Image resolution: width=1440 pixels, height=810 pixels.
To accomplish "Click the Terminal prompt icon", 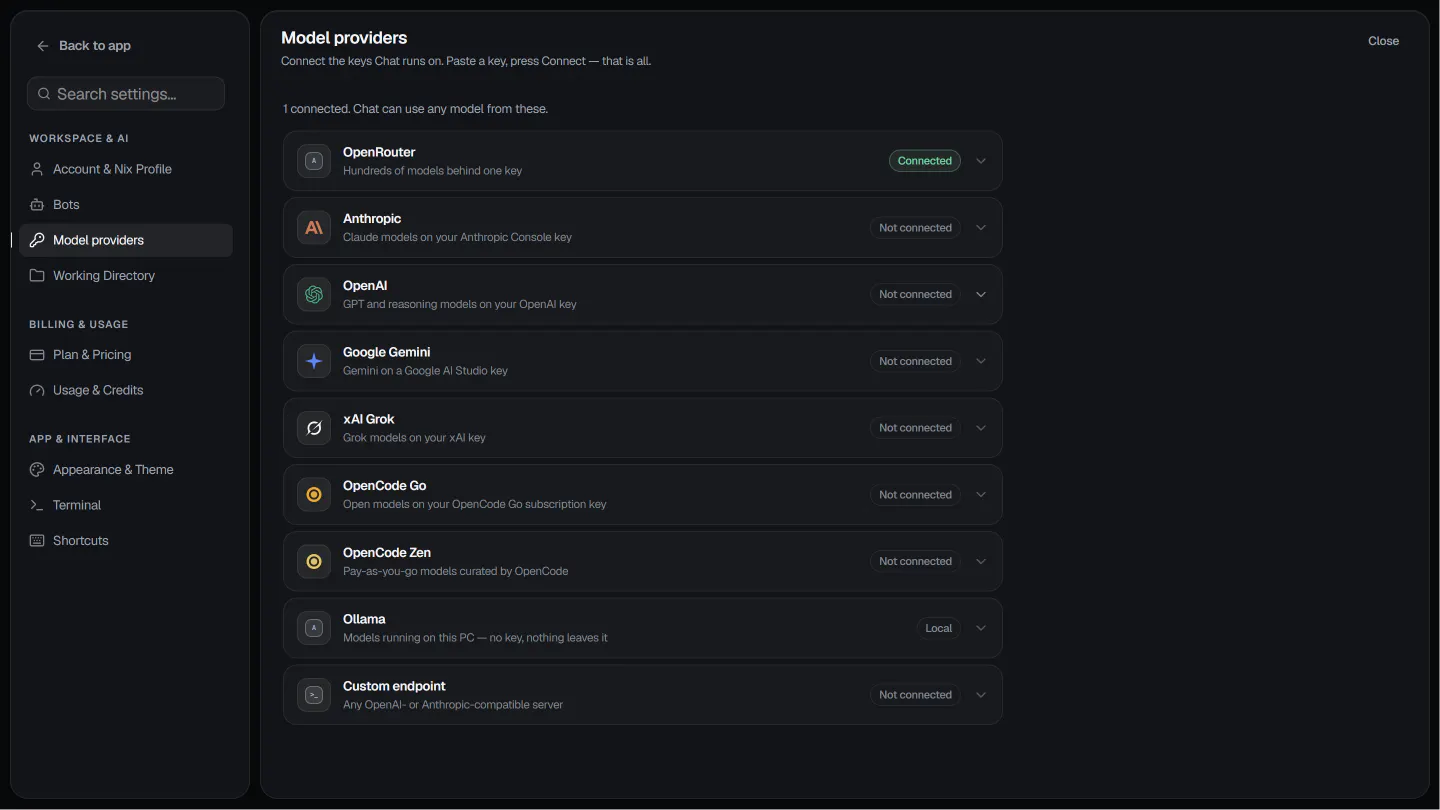I will (x=37, y=505).
